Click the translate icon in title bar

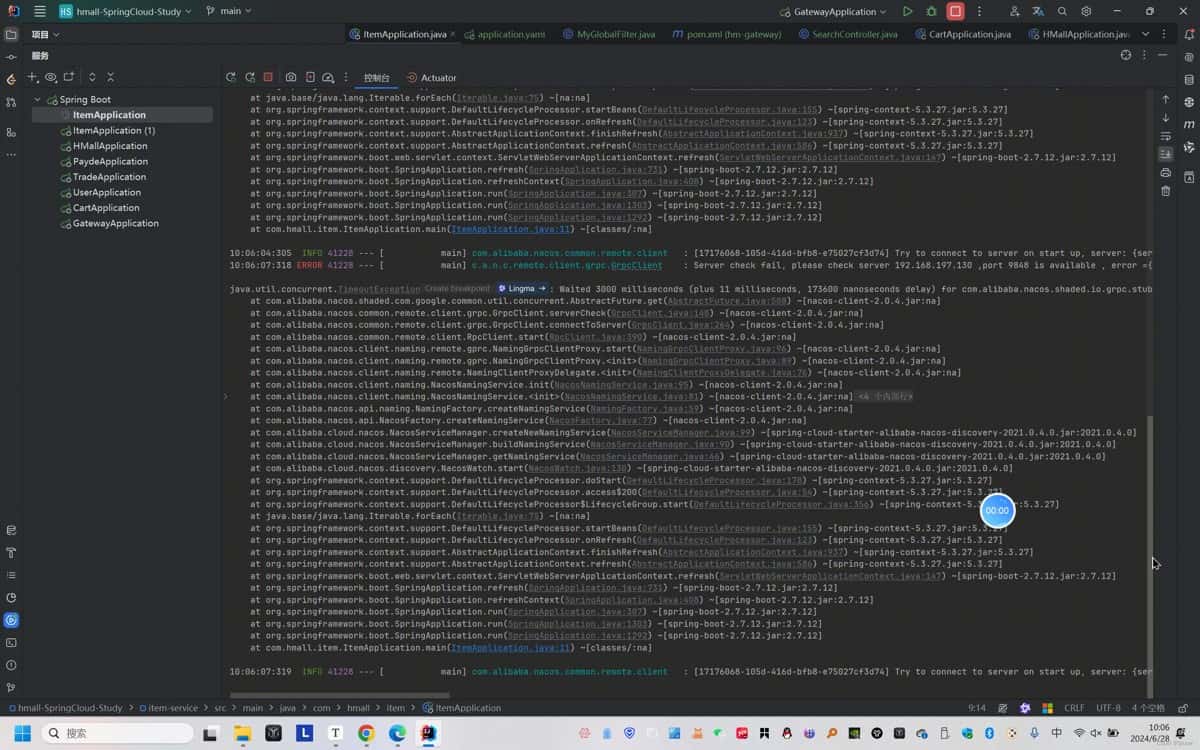(x=1038, y=11)
